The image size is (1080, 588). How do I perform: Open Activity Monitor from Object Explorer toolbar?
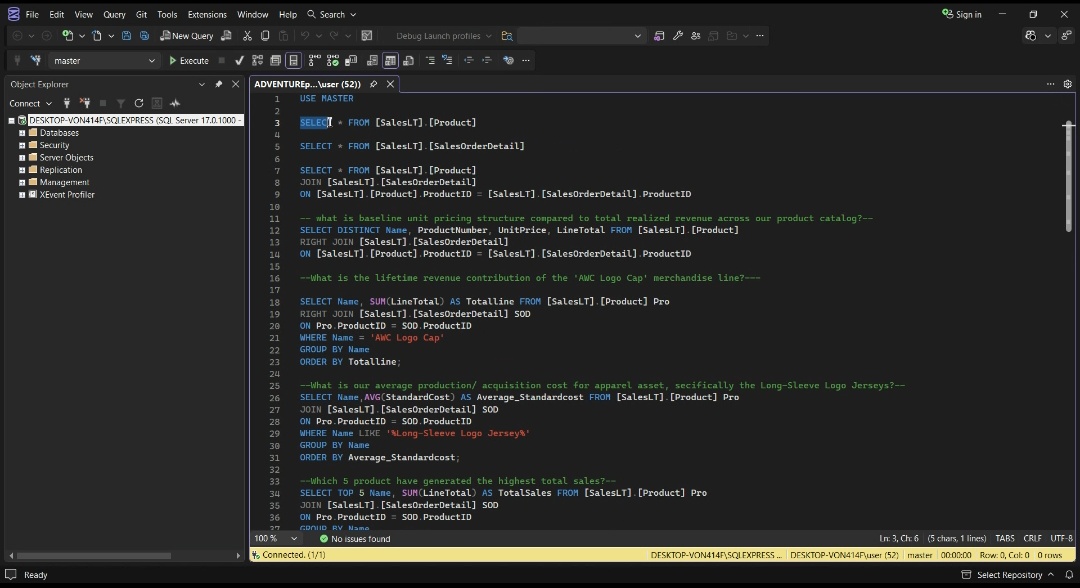(175, 103)
